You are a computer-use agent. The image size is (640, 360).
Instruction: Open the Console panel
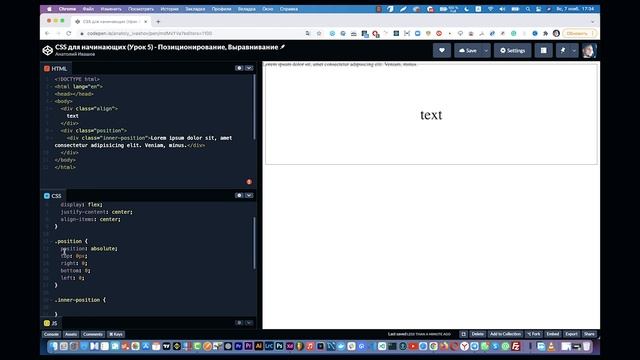(x=51, y=334)
